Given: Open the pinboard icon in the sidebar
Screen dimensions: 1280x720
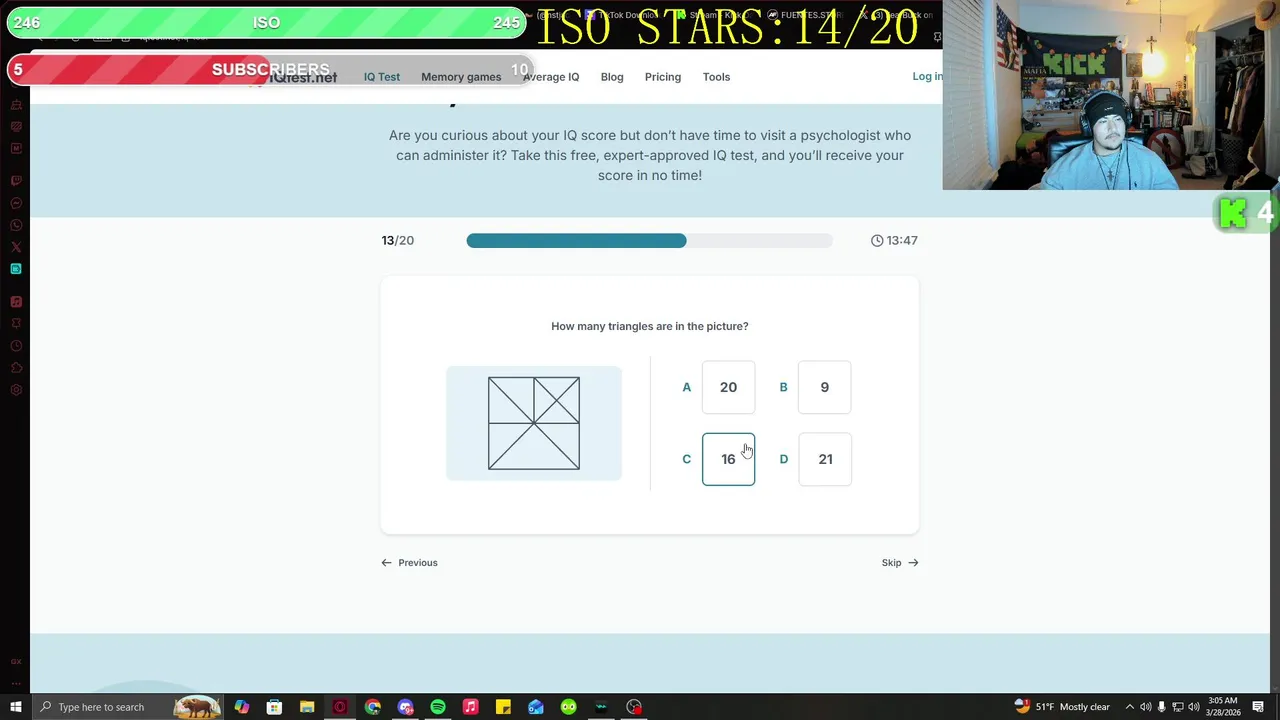Looking at the screenshot, I should coord(16,324).
